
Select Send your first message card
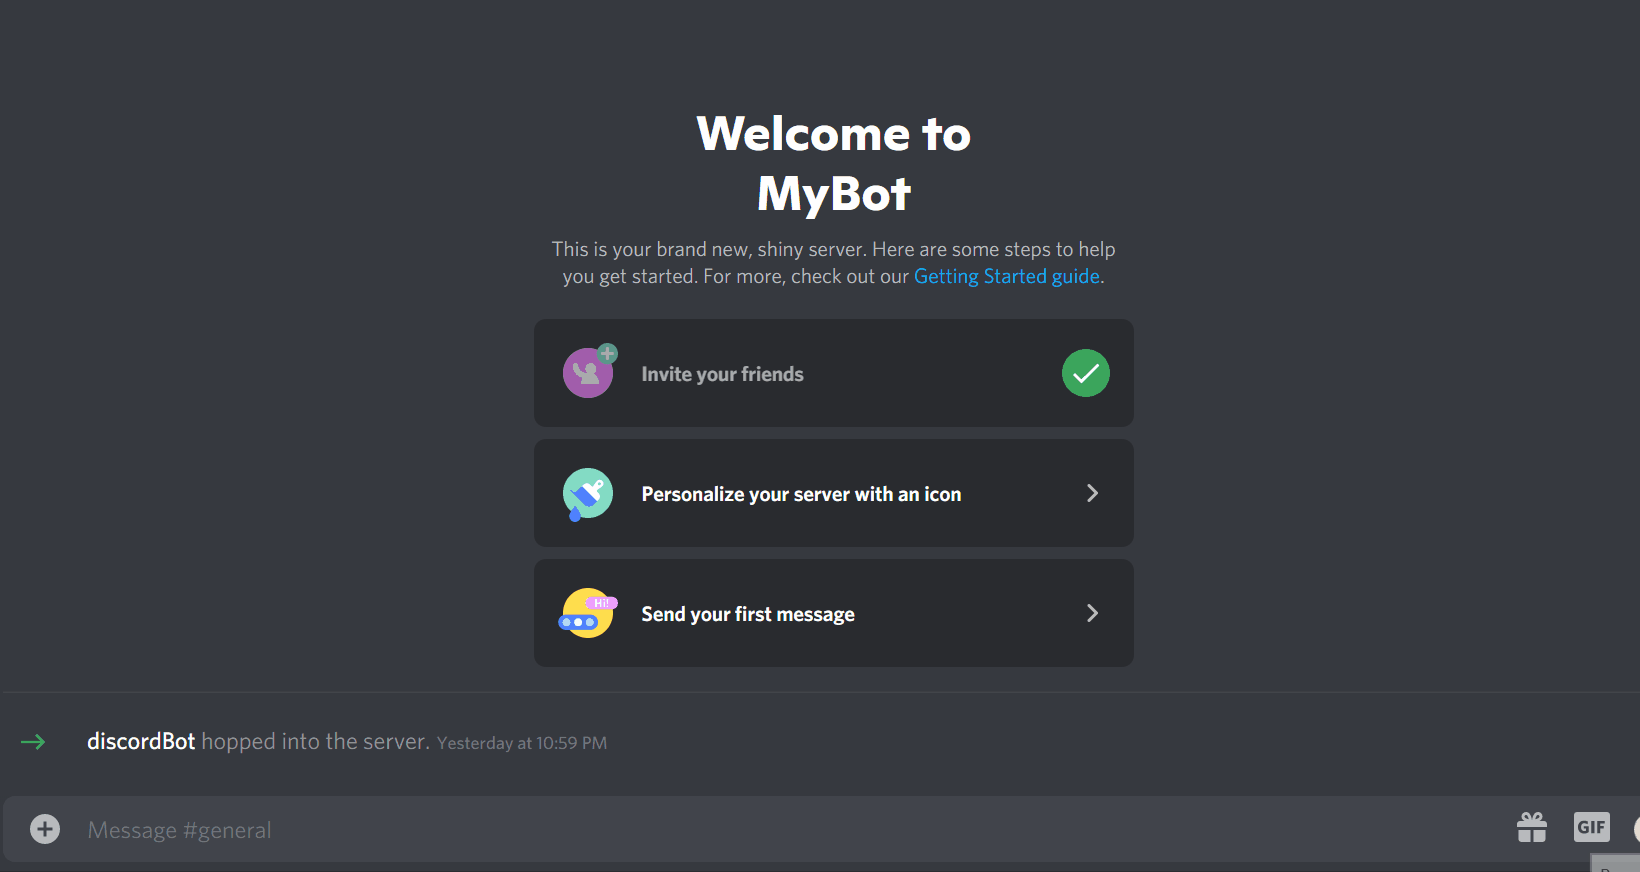[834, 613]
